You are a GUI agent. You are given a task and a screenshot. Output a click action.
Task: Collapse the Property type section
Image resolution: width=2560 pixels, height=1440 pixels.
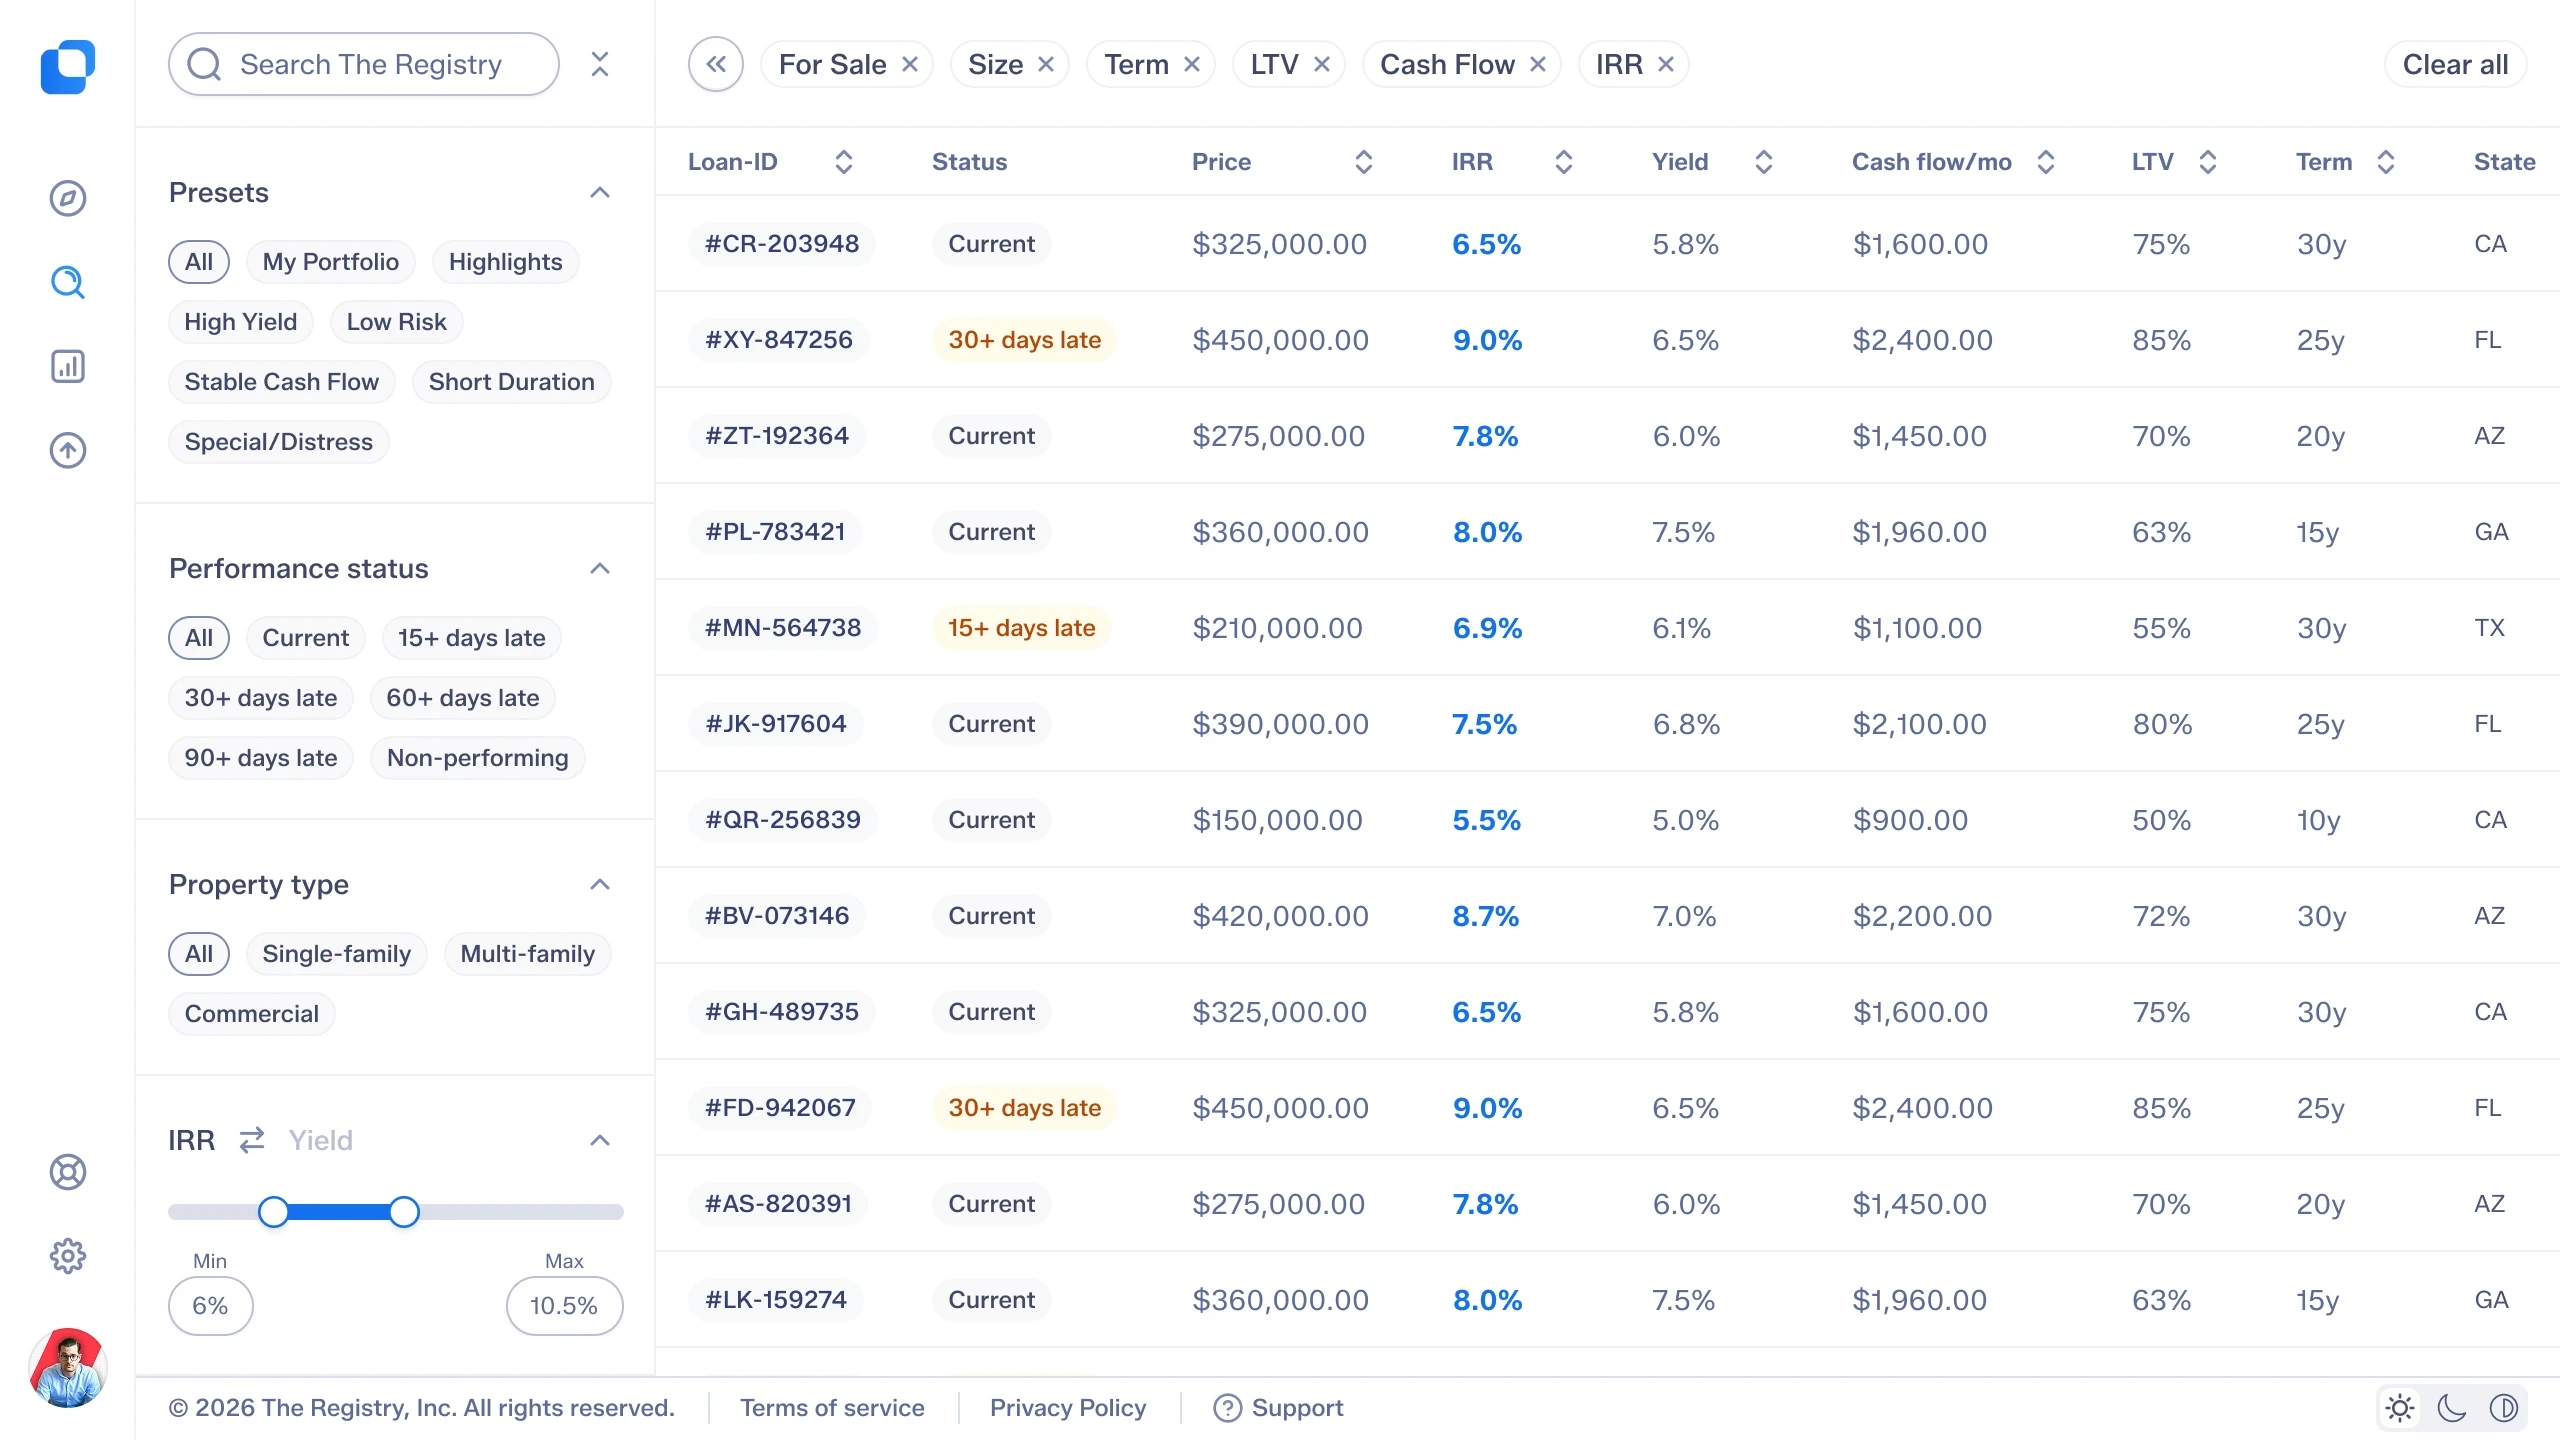(x=600, y=884)
